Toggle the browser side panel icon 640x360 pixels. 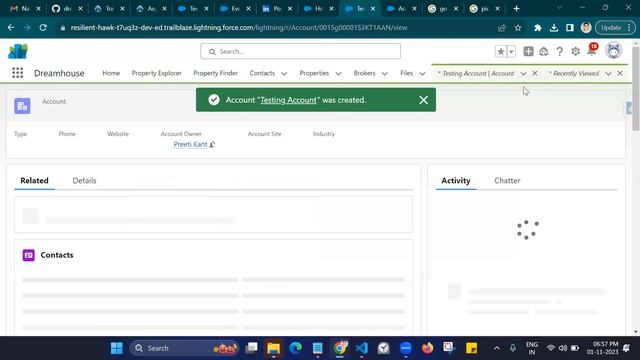click(570, 28)
